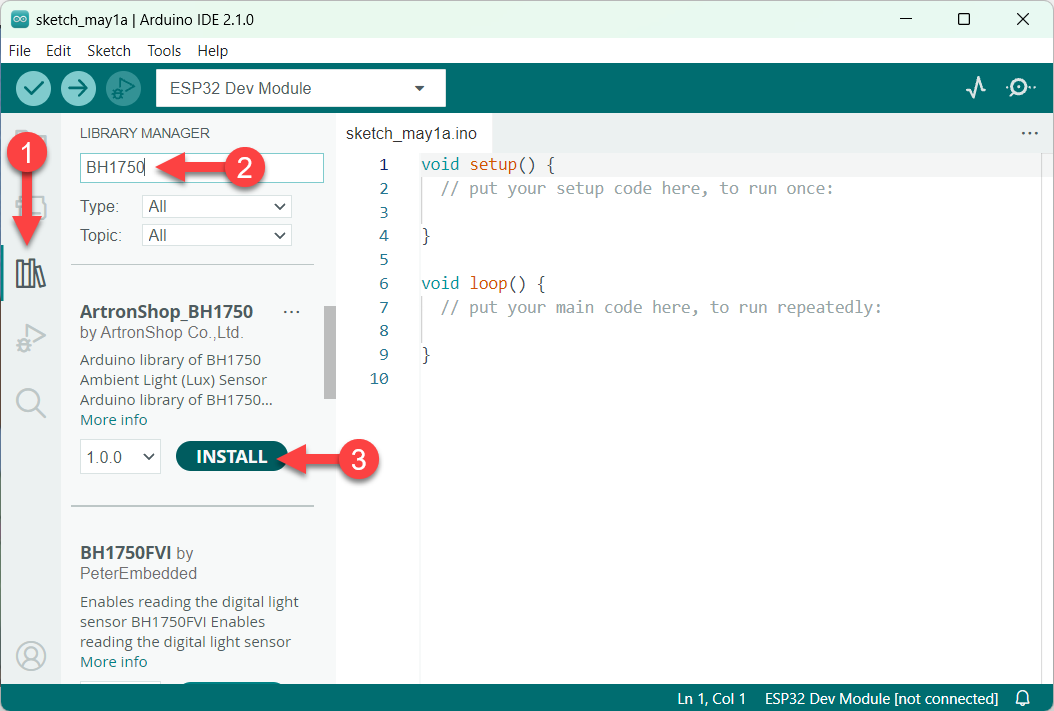Start debugging from the top toolbar
Viewport: 1054px width, 711px height.
coord(123,88)
